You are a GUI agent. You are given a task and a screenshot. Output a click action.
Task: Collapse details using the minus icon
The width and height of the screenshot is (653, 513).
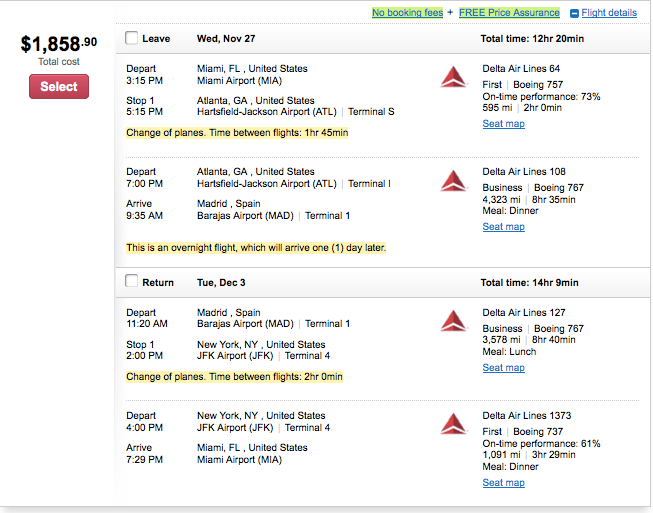click(574, 13)
